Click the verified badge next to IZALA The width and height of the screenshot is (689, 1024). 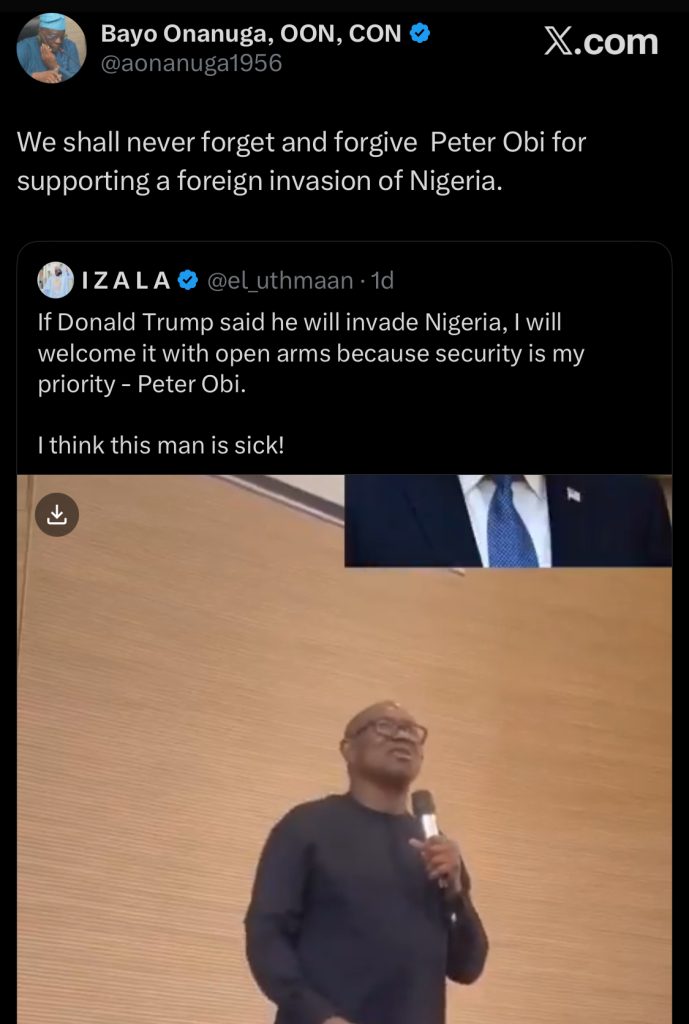(188, 281)
